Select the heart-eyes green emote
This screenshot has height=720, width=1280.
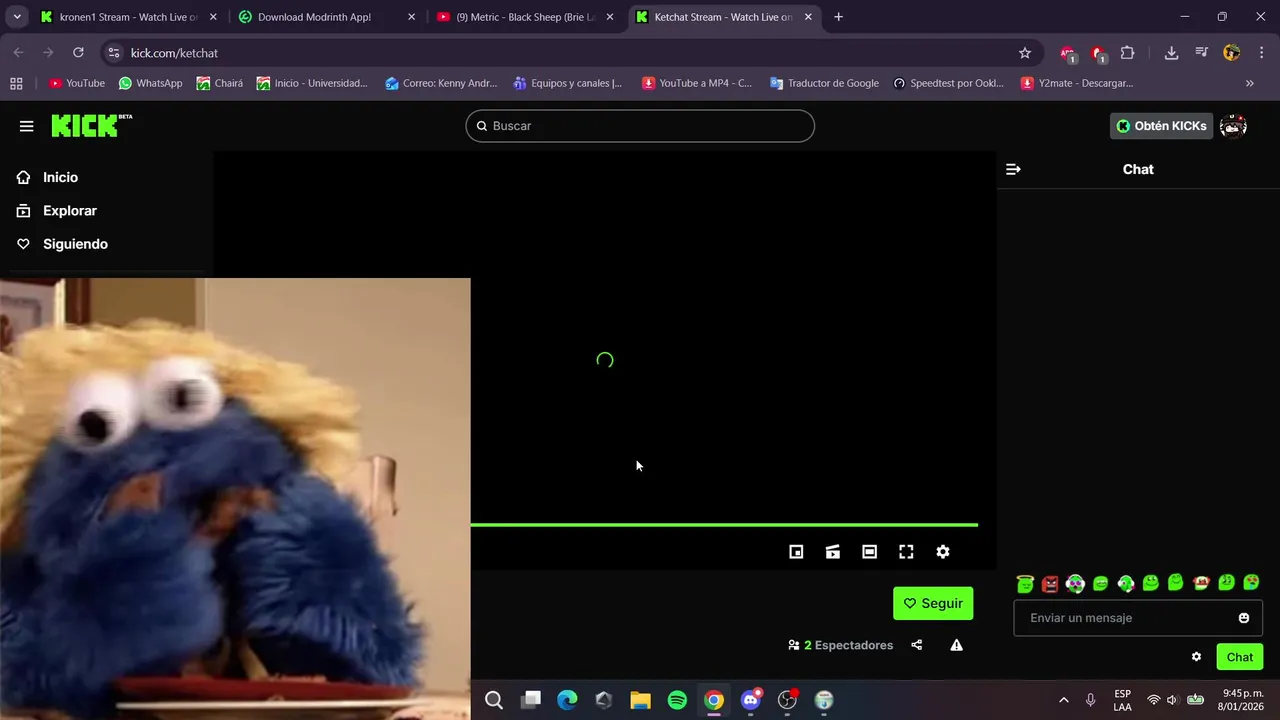click(x=1251, y=583)
